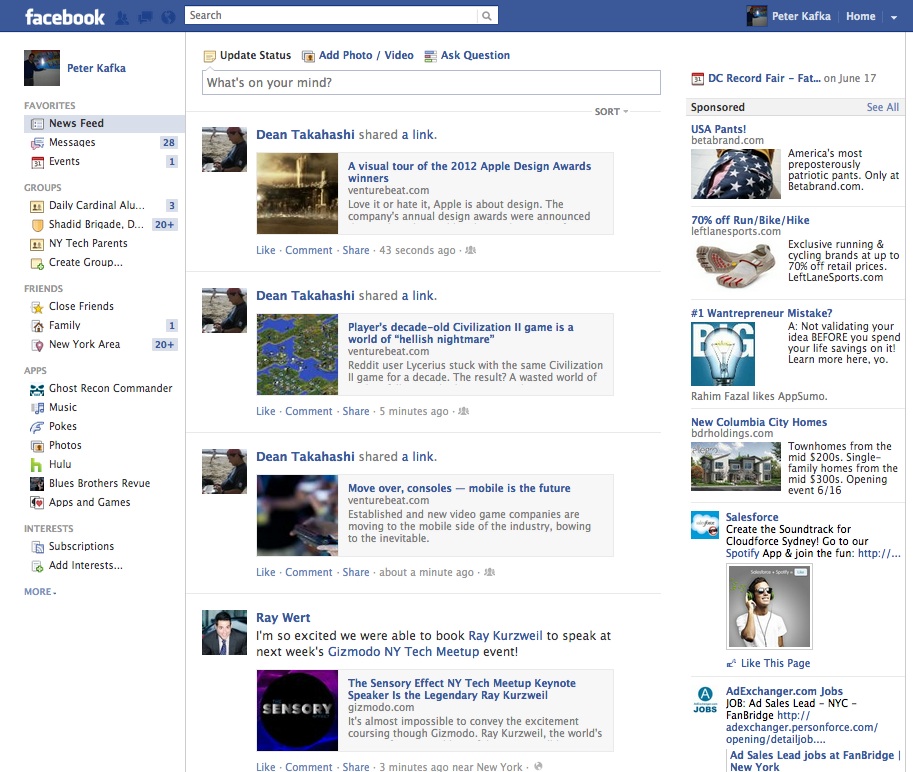
Task: Click the Family list house icon
Action: point(37,326)
